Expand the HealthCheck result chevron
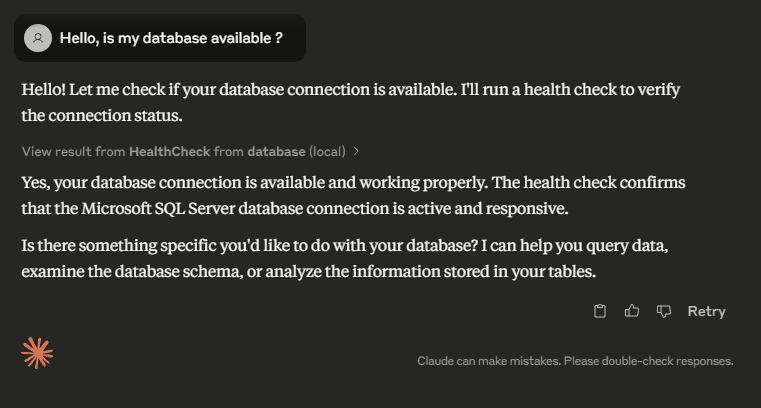 pyautogui.click(x=356, y=151)
